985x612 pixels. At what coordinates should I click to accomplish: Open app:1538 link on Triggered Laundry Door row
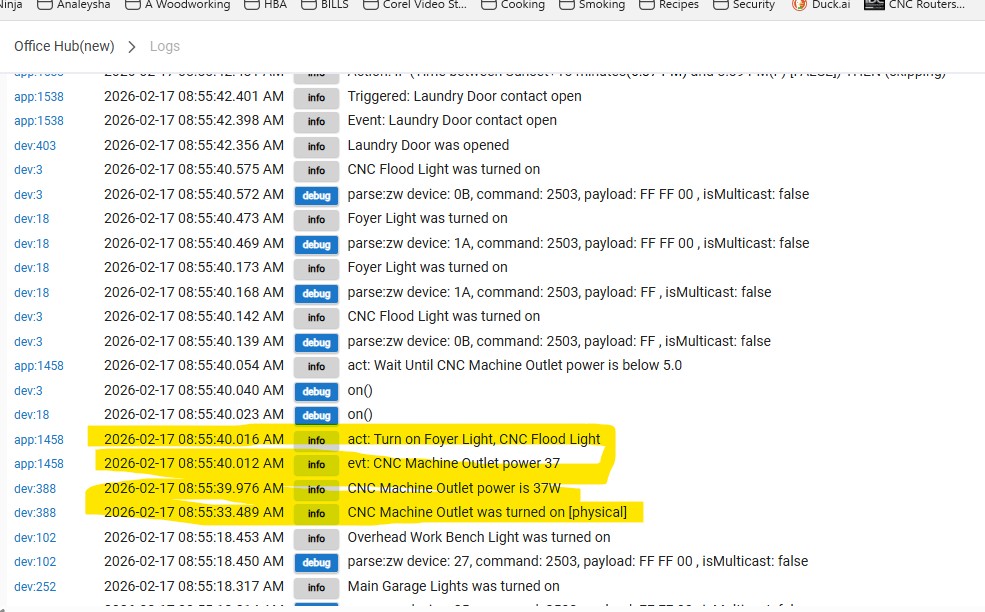(39, 97)
